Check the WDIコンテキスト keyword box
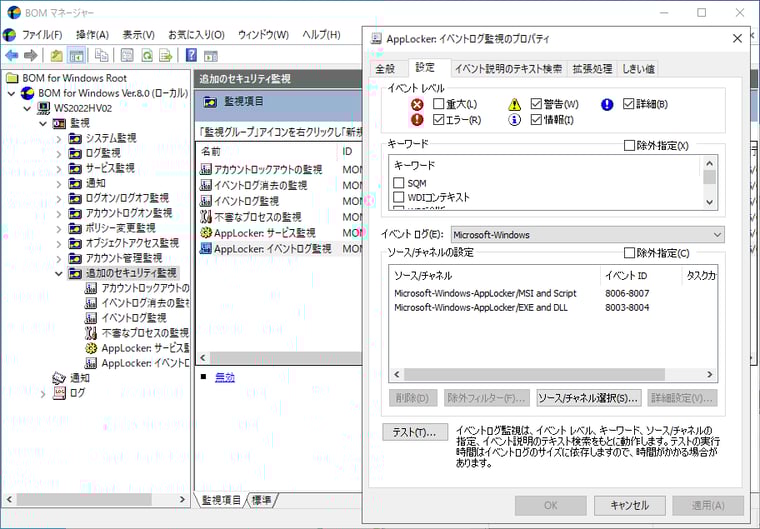Image resolution: width=760 pixels, height=529 pixels. 398,197
